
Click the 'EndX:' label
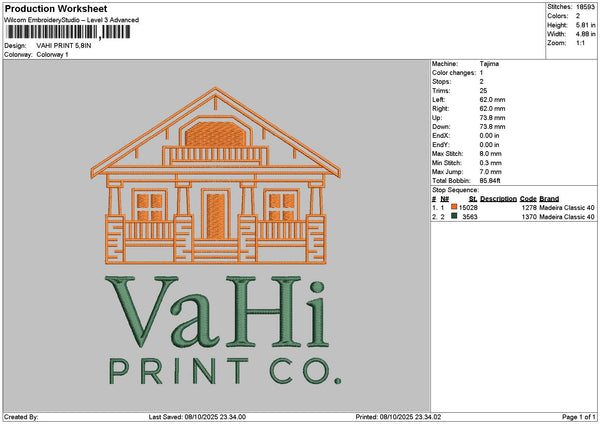point(441,136)
